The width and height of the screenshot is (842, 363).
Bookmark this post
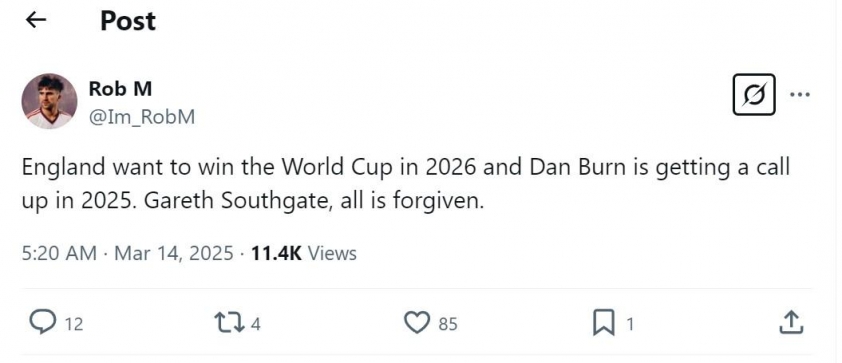point(603,324)
